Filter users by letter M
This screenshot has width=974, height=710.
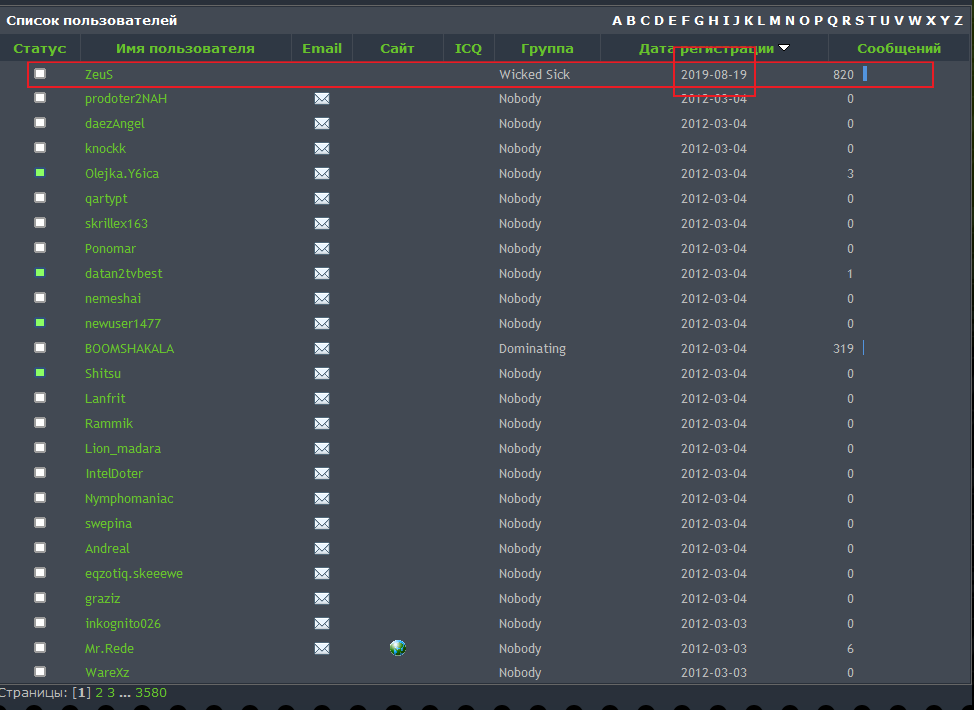coord(775,20)
